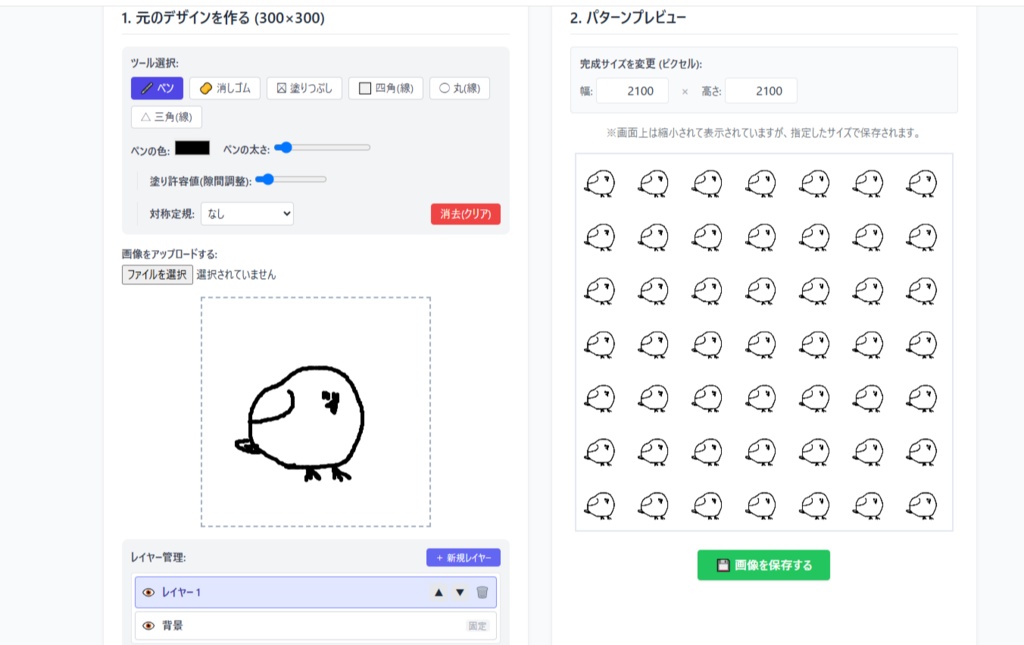This screenshot has width=1024, height=645.
Task: Adjust the 塗り許容値 tolerance slider
Action: point(291,179)
